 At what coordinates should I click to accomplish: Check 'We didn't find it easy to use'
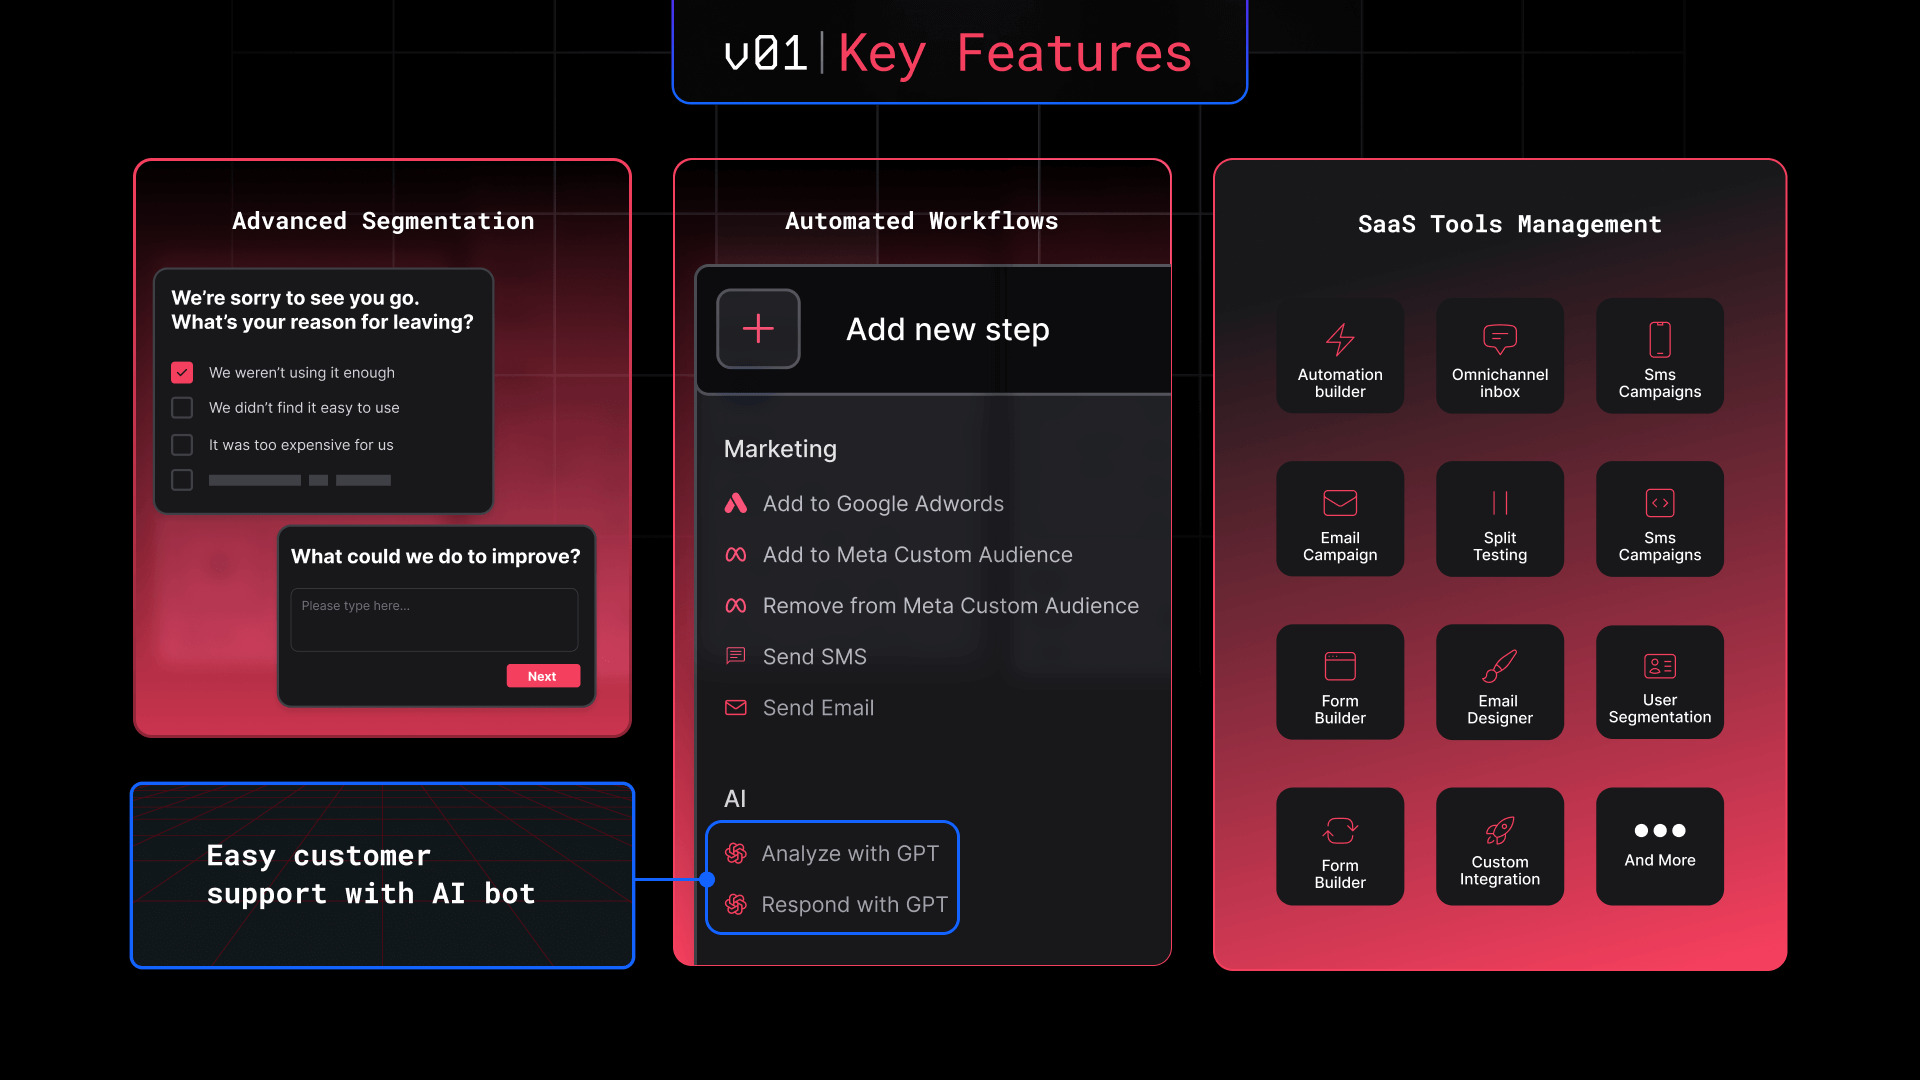tap(182, 408)
